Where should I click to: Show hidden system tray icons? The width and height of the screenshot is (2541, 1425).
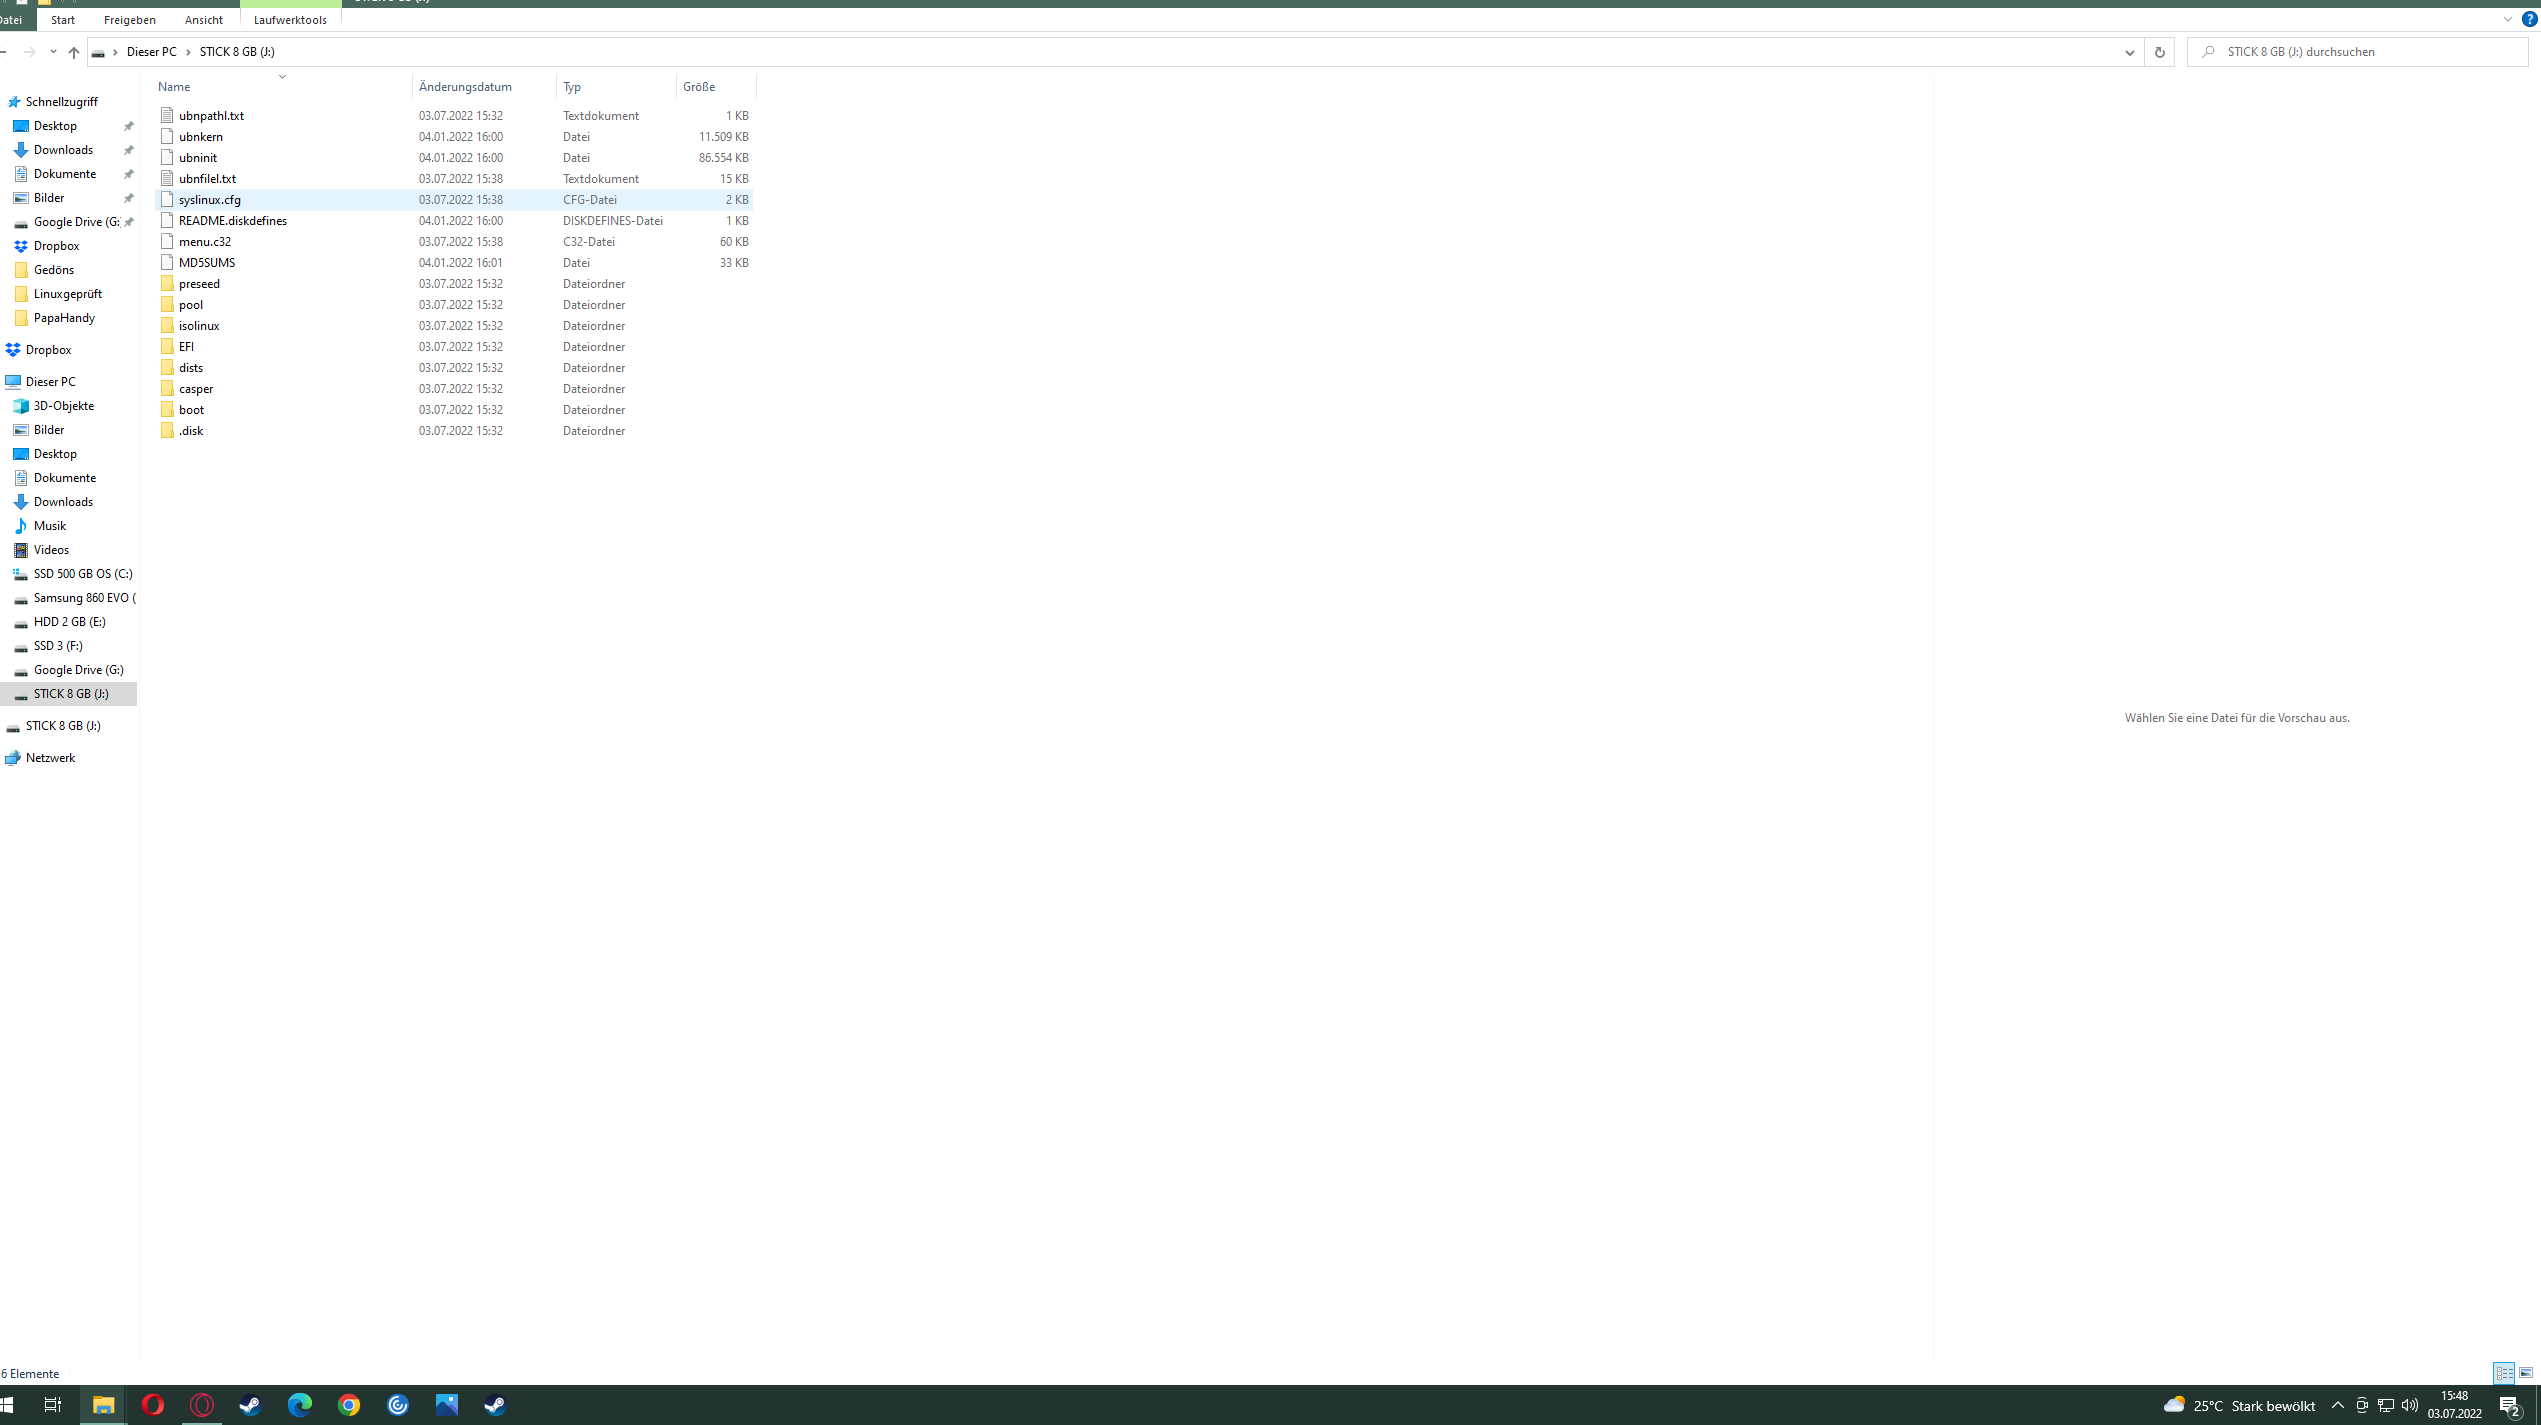[x=2337, y=1405]
